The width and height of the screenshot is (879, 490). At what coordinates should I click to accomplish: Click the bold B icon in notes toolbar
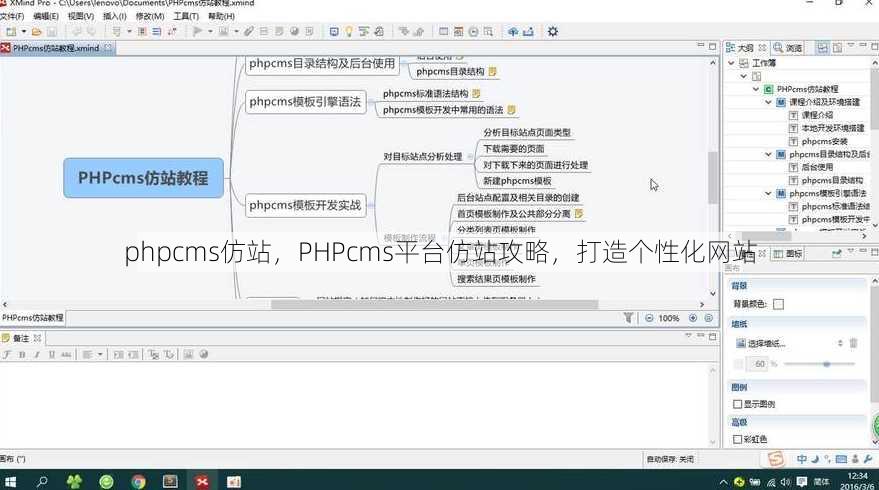coord(22,354)
